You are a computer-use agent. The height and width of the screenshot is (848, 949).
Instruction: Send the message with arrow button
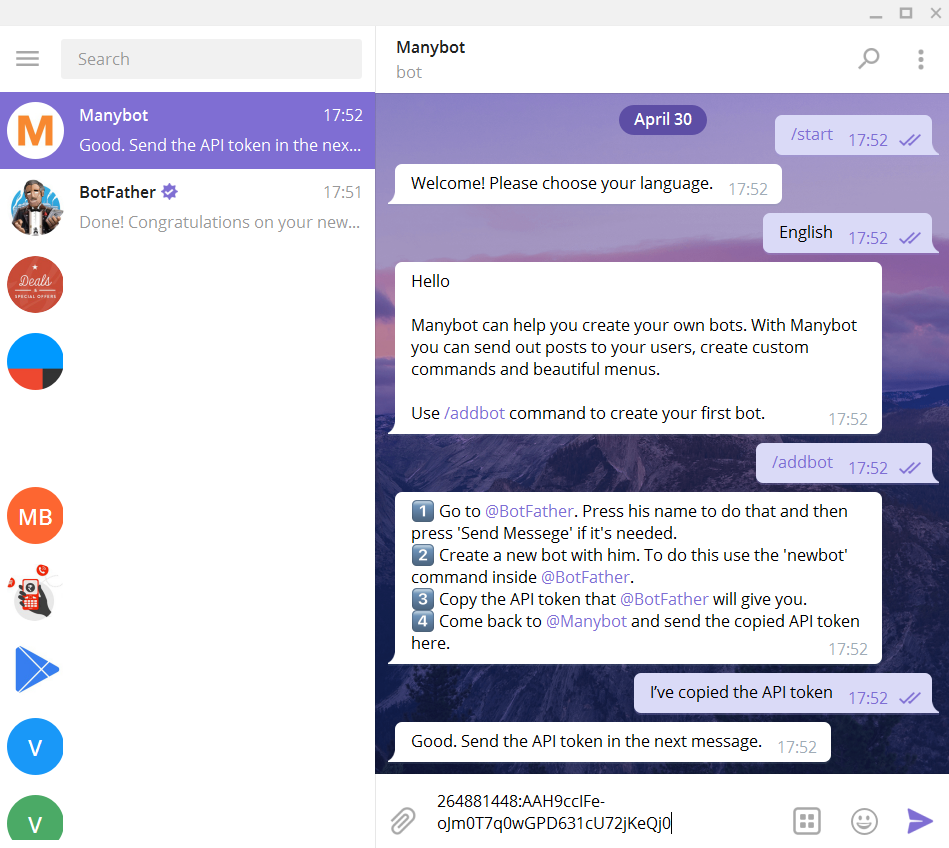[x=919, y=821]
